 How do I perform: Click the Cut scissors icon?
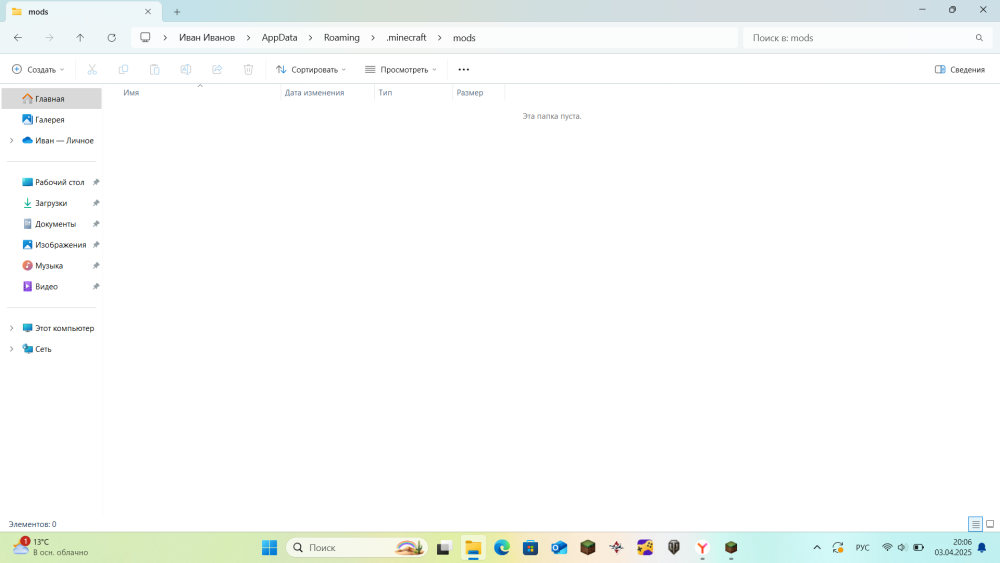tap(92, 69)
